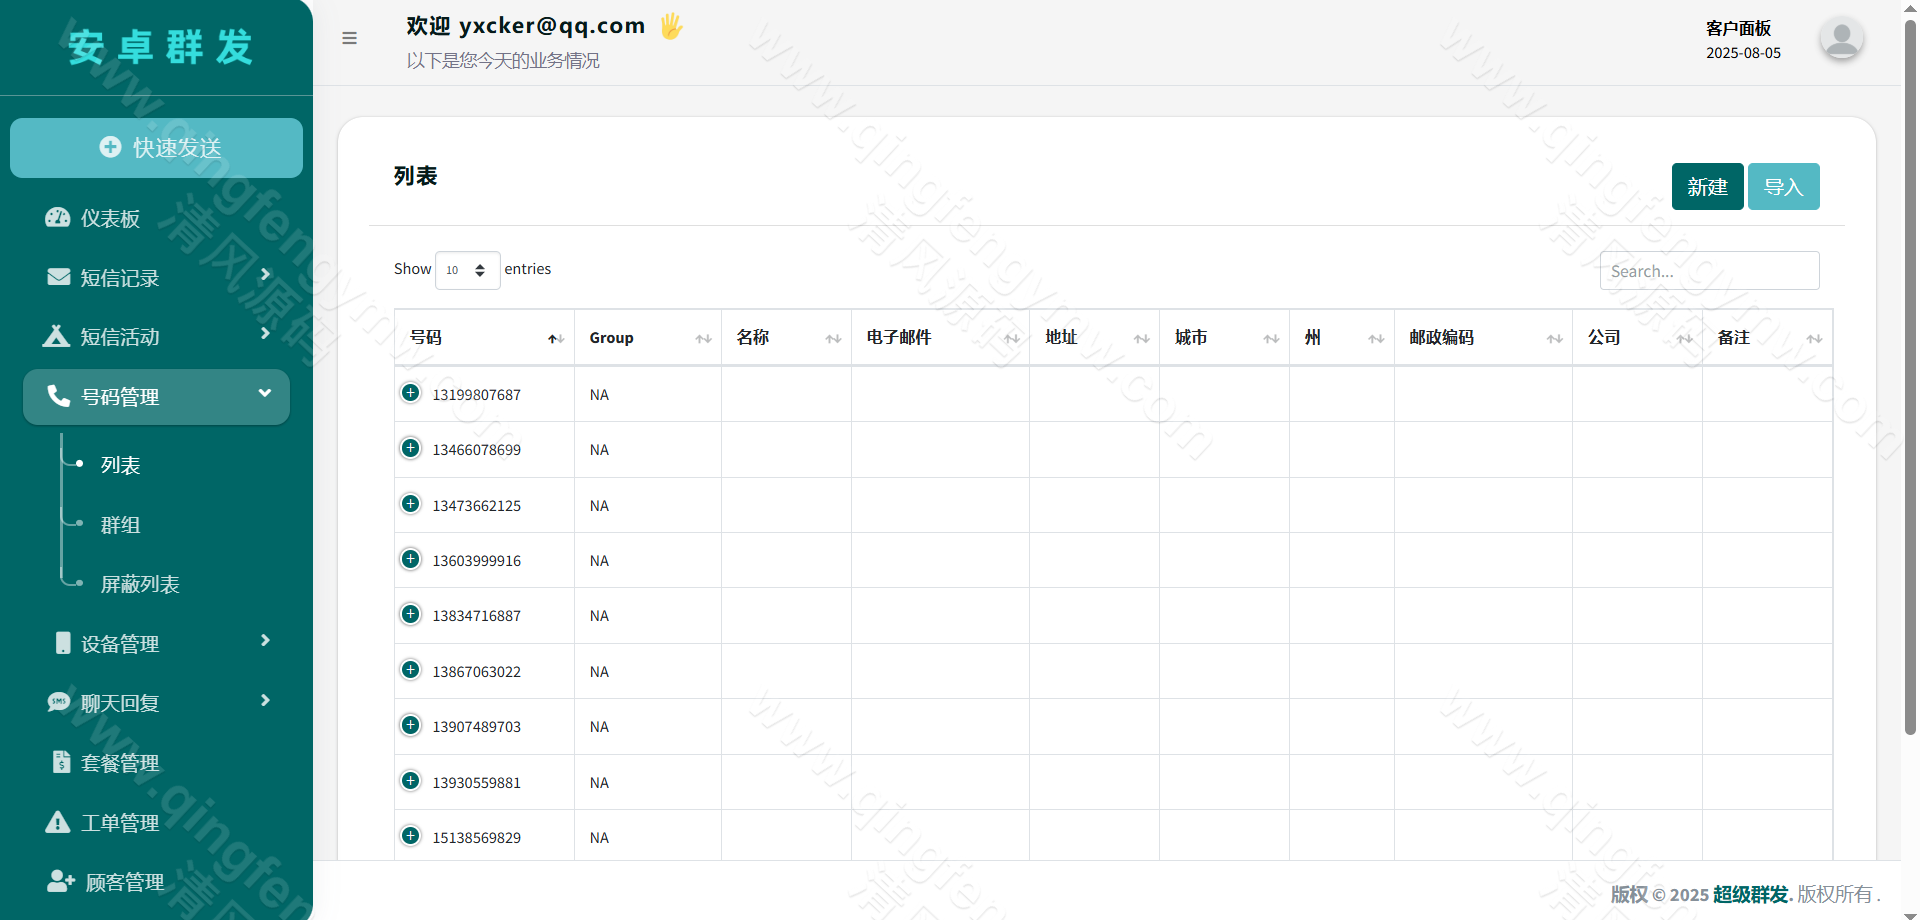This screenshot has width=1920, height=920.
Task: Click the 客户面板 label in header
Action: pos(1738,28)
